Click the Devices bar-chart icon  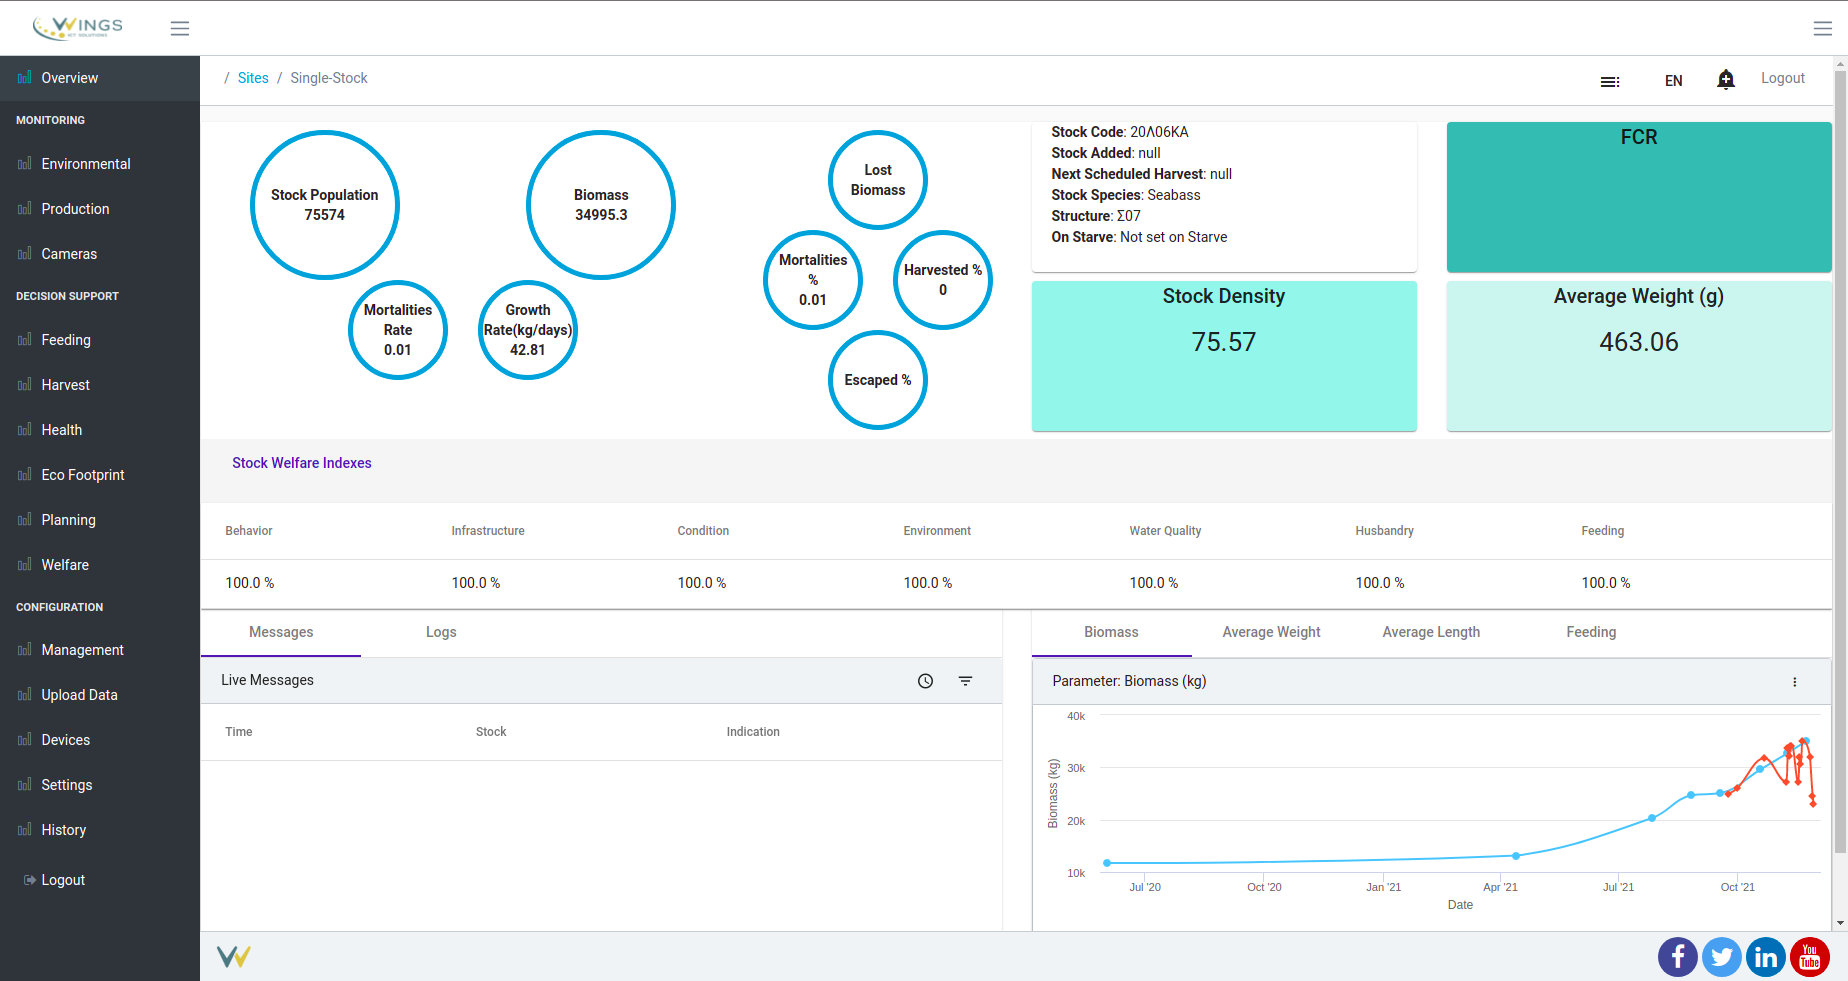[x=25, y=740]
